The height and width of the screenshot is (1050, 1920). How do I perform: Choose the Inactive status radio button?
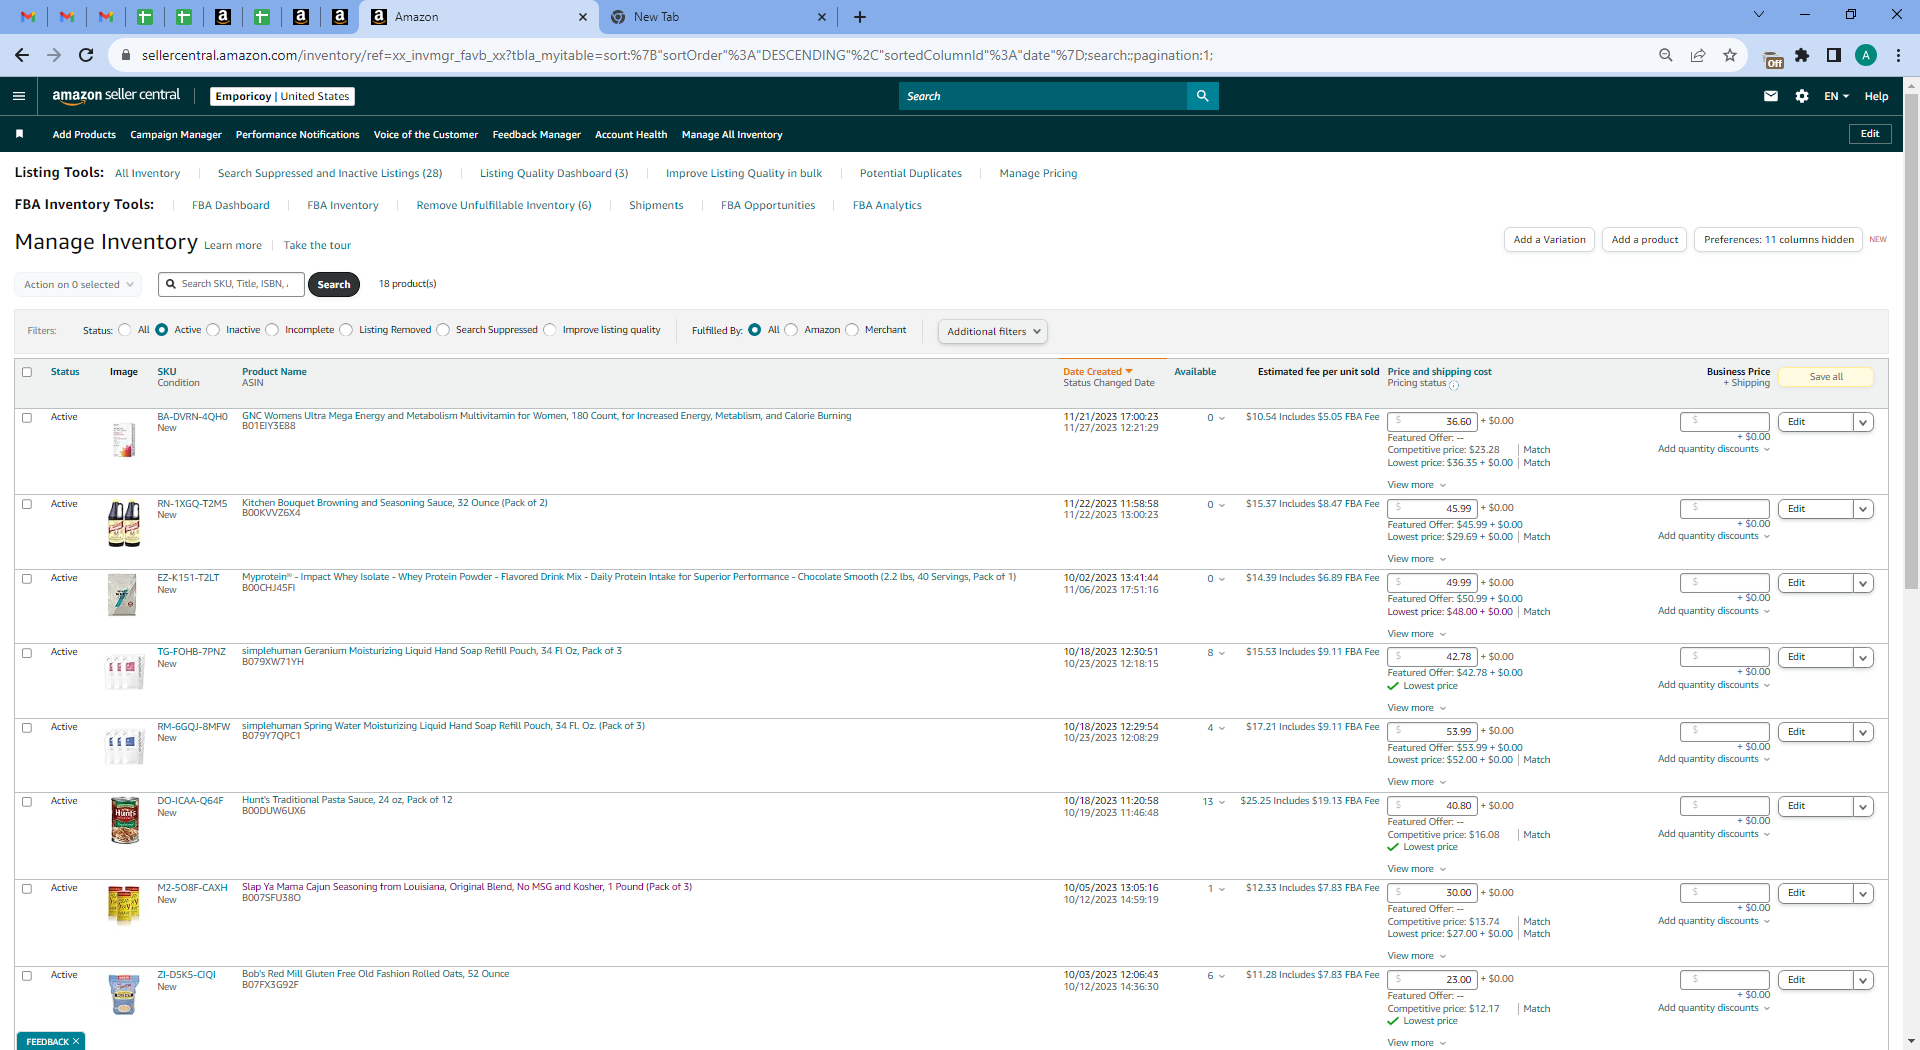click(213, 330)
